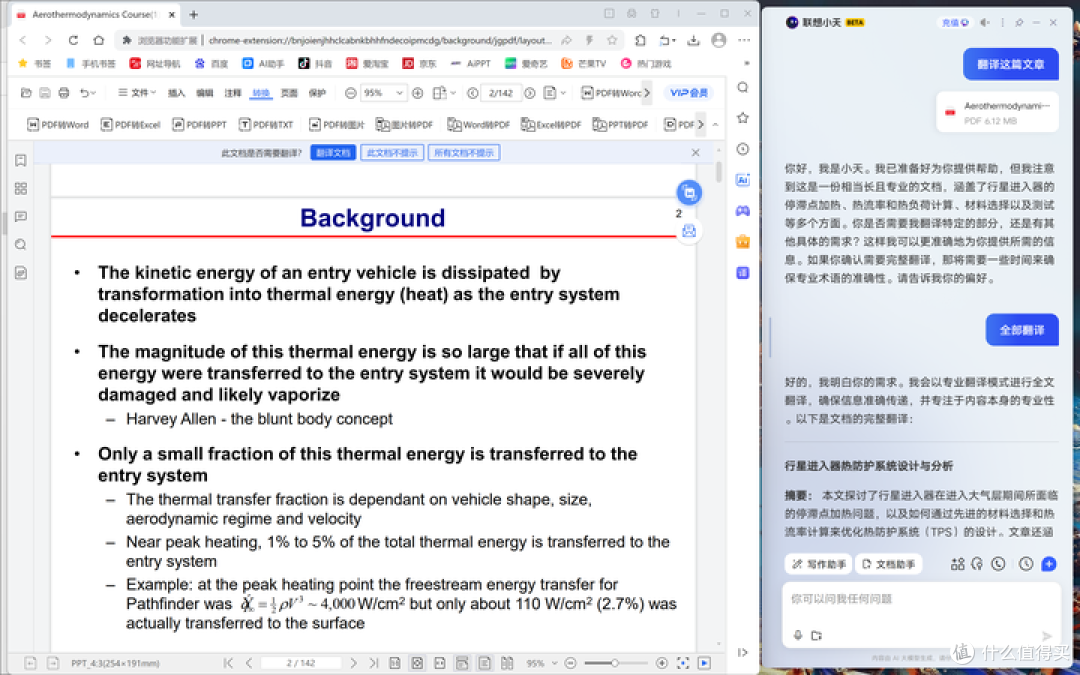1080x675 pixels.
Task: Click 所有文档不提示 button
Action: pos(464,153)
